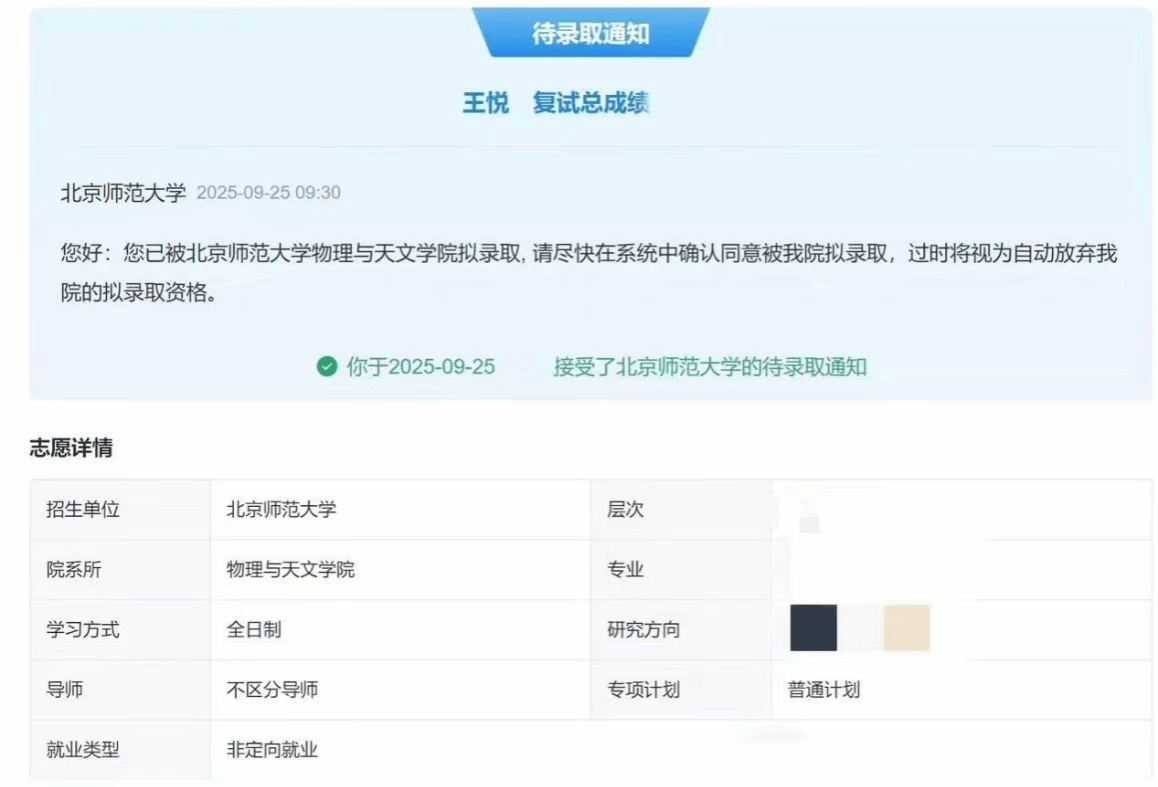
Task: Select the 全日制 study mode cell
Action: pos(254,630)
